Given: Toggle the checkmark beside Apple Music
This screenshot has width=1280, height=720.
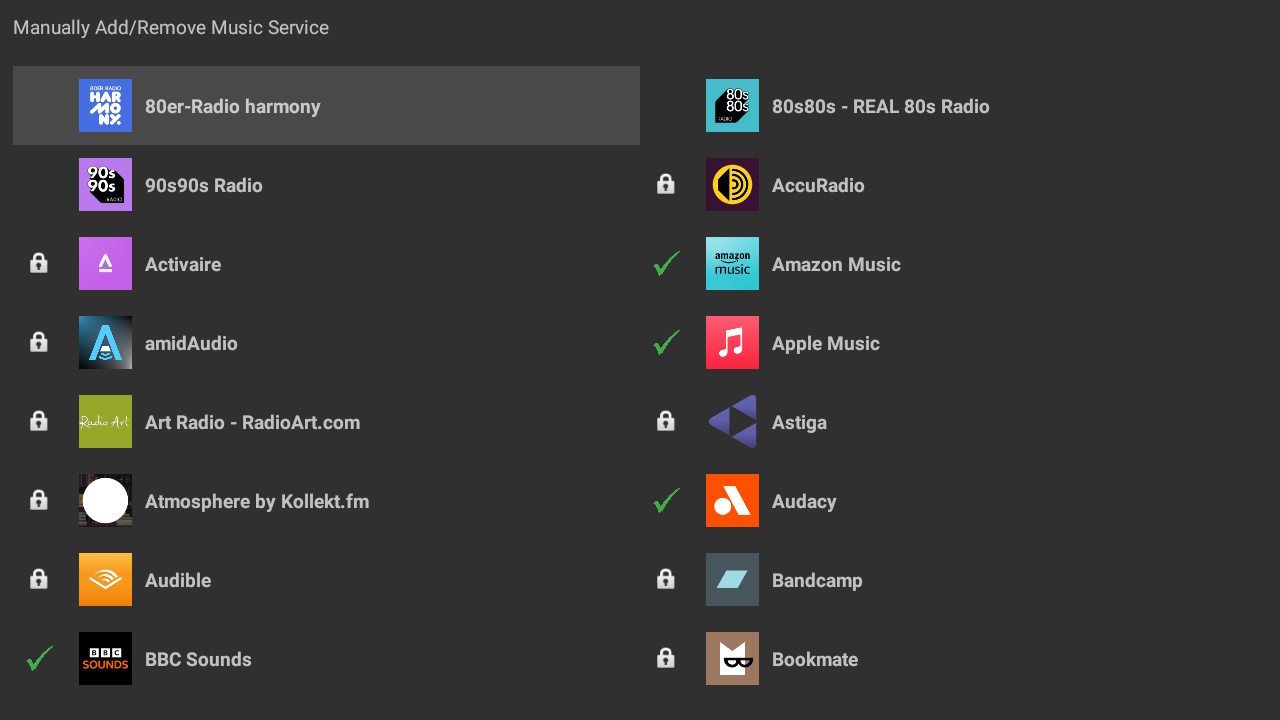Looking at the screenshot, I should (665, 342).
